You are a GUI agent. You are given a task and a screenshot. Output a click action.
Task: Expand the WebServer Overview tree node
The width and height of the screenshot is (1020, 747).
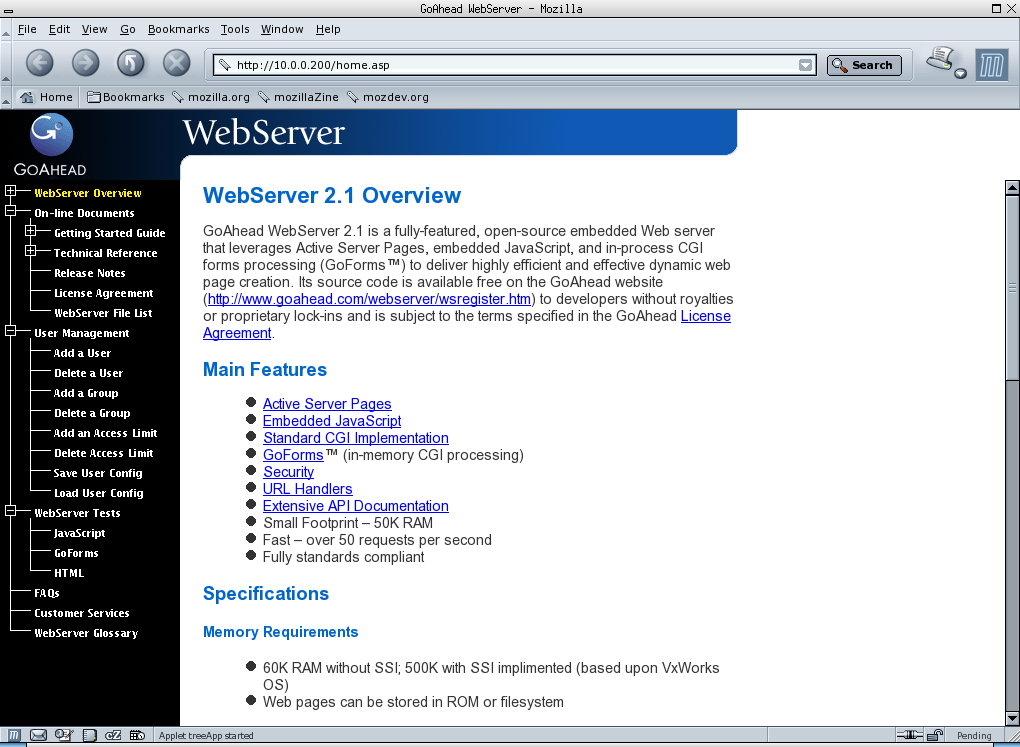(10, 191)
